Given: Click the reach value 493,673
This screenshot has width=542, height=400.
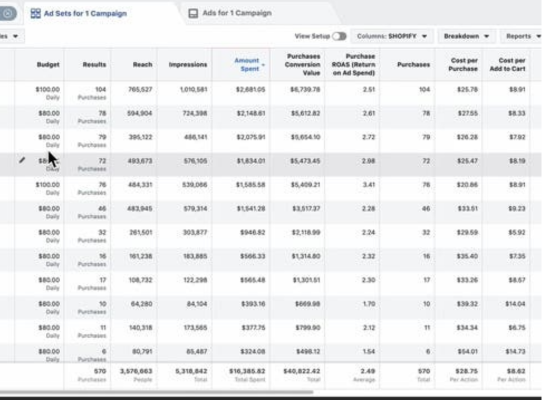Looking at the screenshot, I should coord(140,161).
